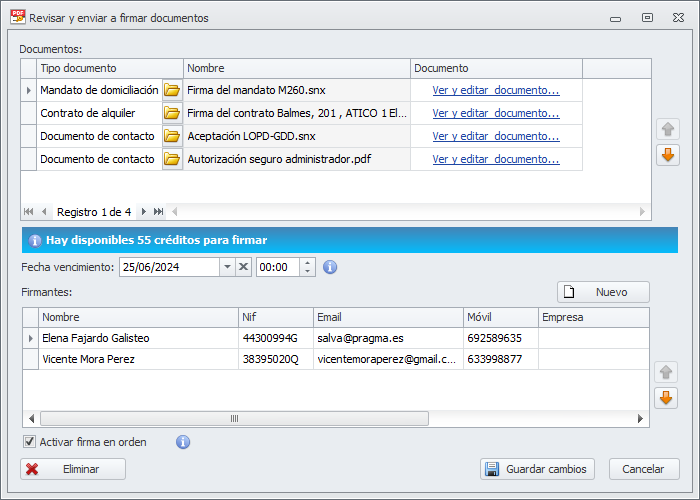The width and height of the screenshot is (700, 500).
Task: Click mobile cell 633998877
Action: (x=501, y=359)
